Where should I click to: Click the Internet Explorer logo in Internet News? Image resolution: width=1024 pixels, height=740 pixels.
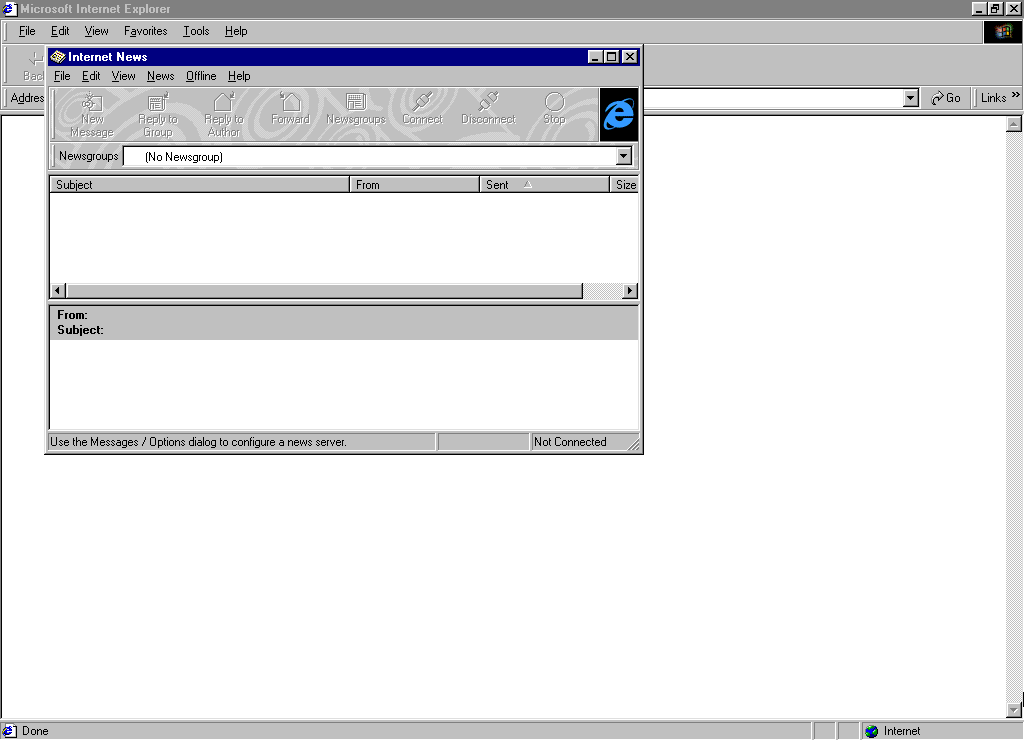tap(619, 115)
